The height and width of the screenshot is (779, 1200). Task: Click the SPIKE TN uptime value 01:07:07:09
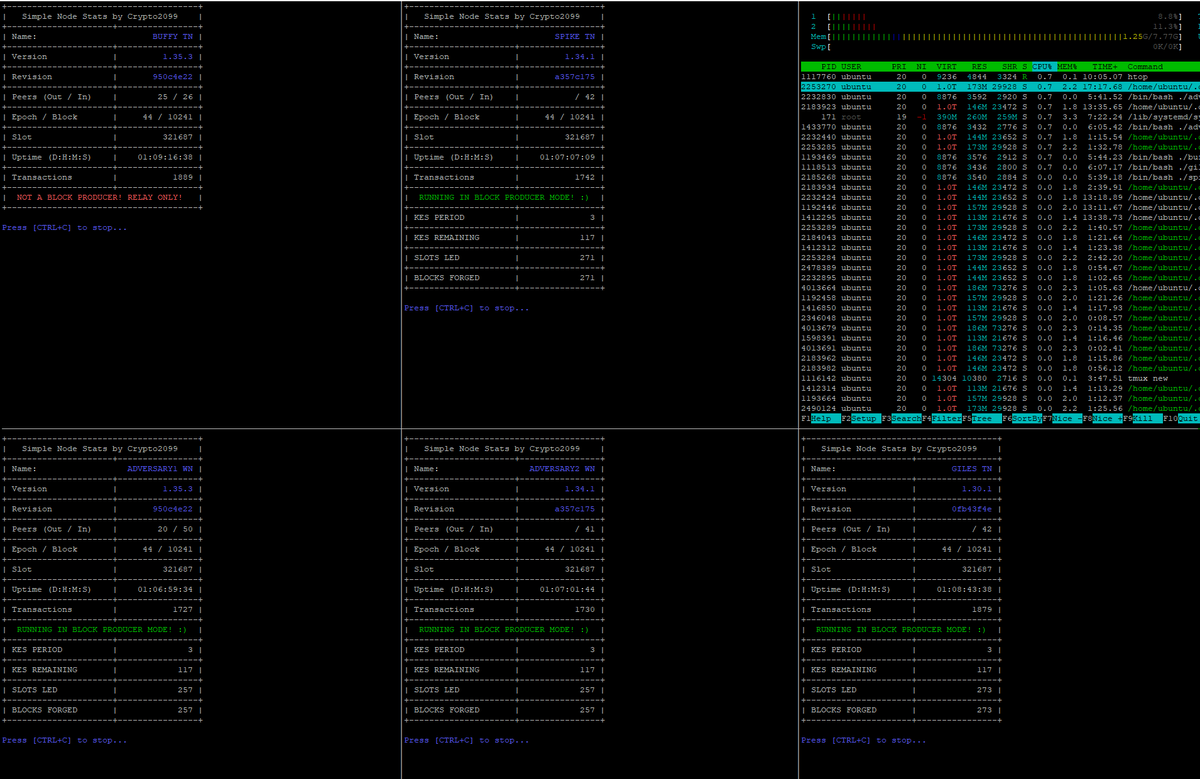pyautogui.click(x=568, y=157)
